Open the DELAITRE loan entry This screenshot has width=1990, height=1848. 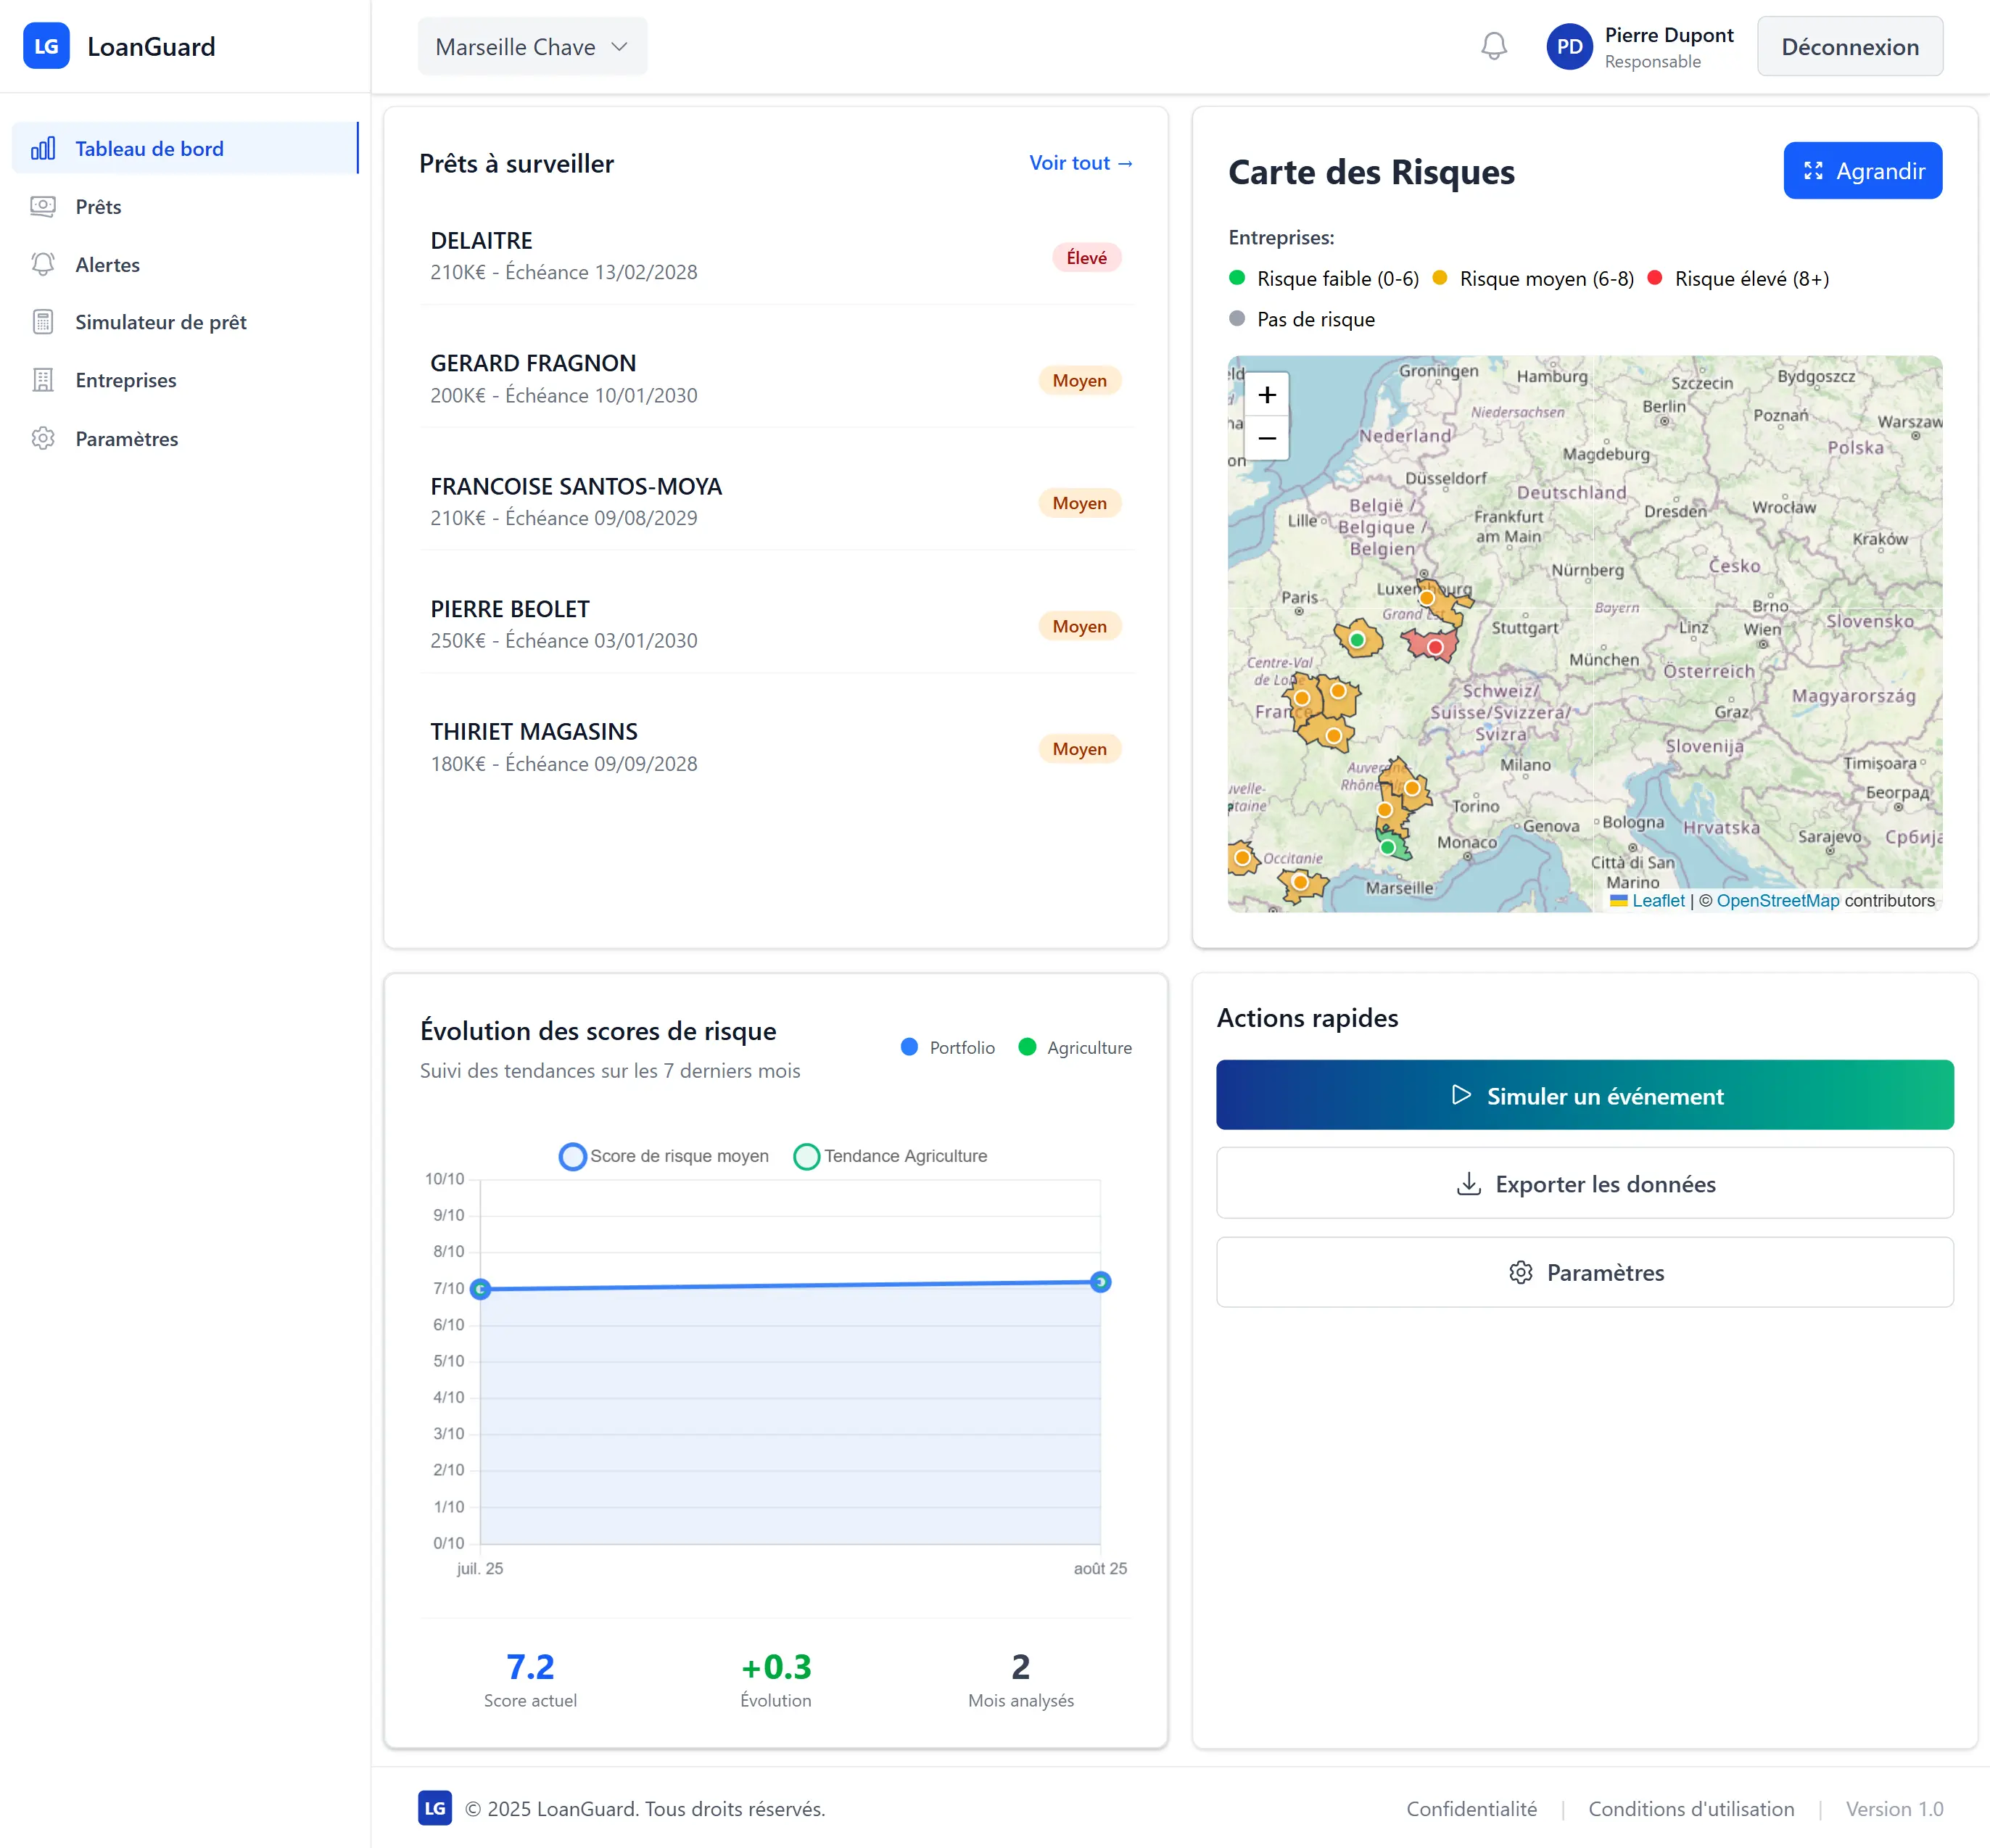(480, 240)
